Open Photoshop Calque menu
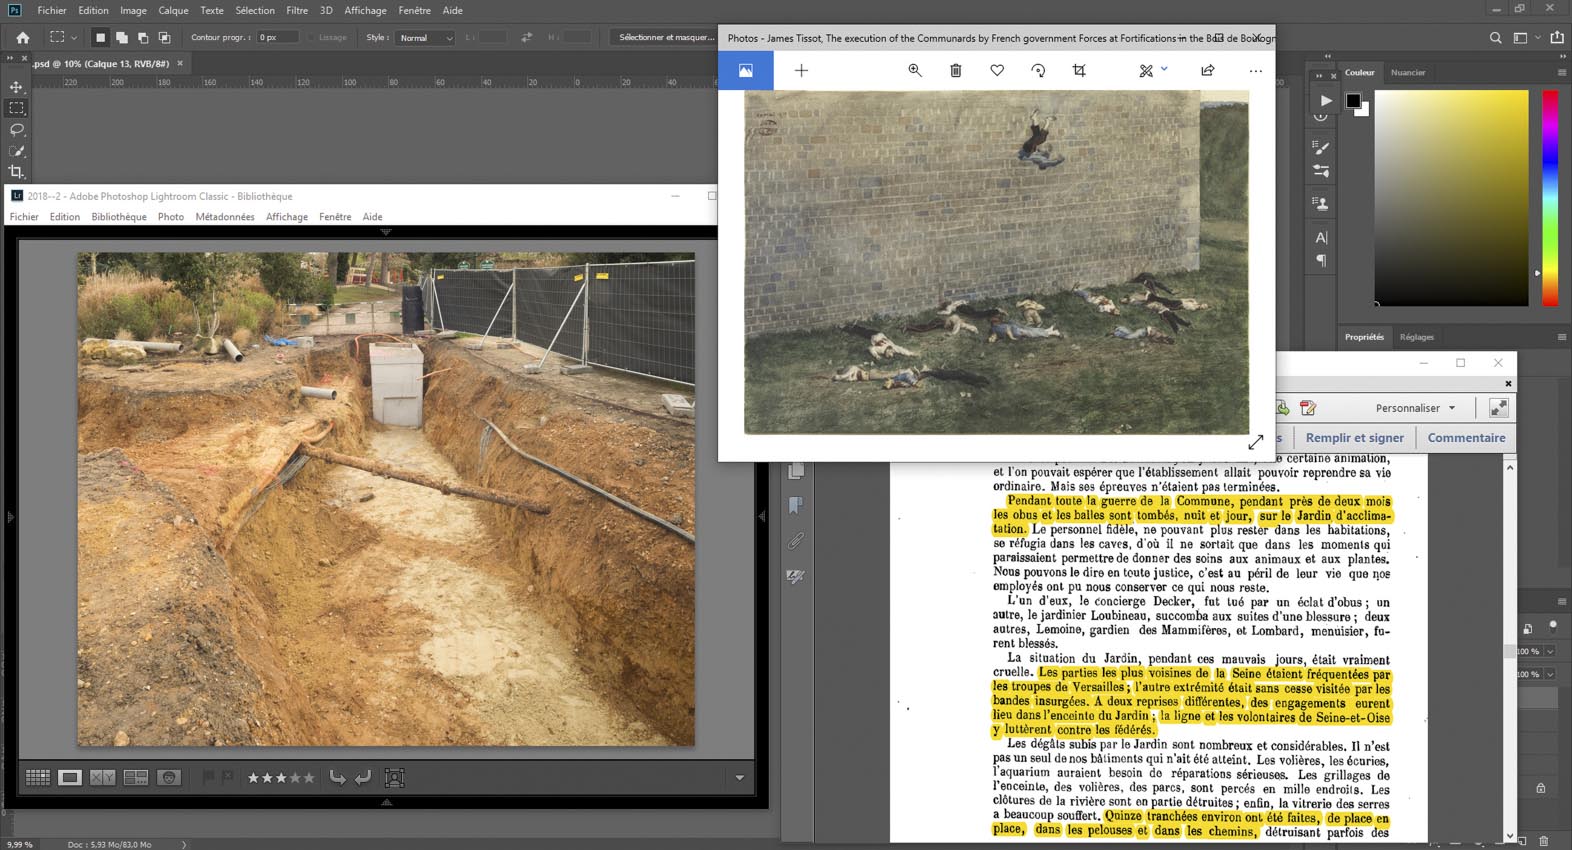1572x850 pixels. click(x=173, y=10)
